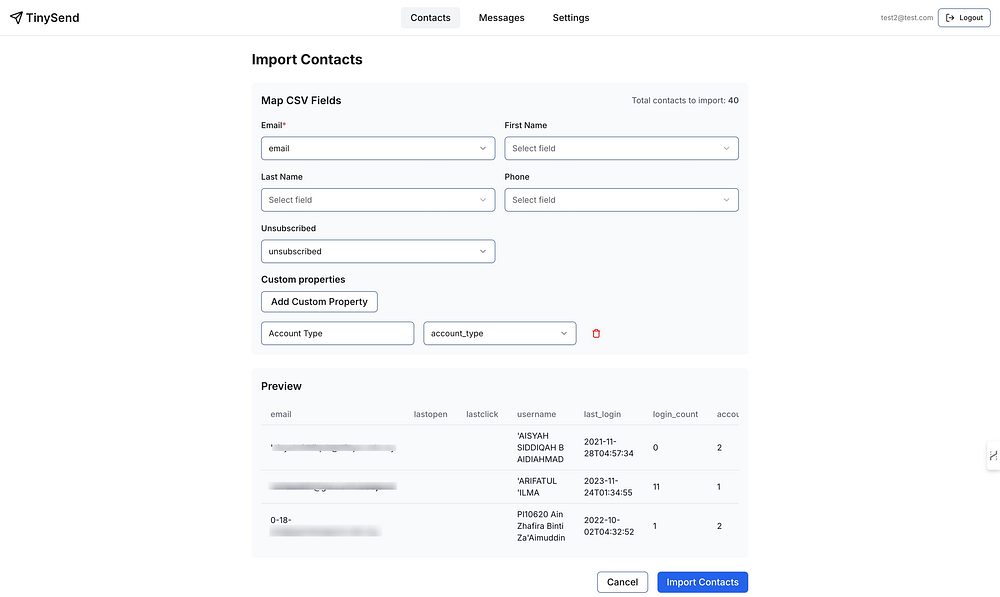Open the Unsubscribed mapping dropdown
The image size is (1000, 597).
tap(378, 251)
